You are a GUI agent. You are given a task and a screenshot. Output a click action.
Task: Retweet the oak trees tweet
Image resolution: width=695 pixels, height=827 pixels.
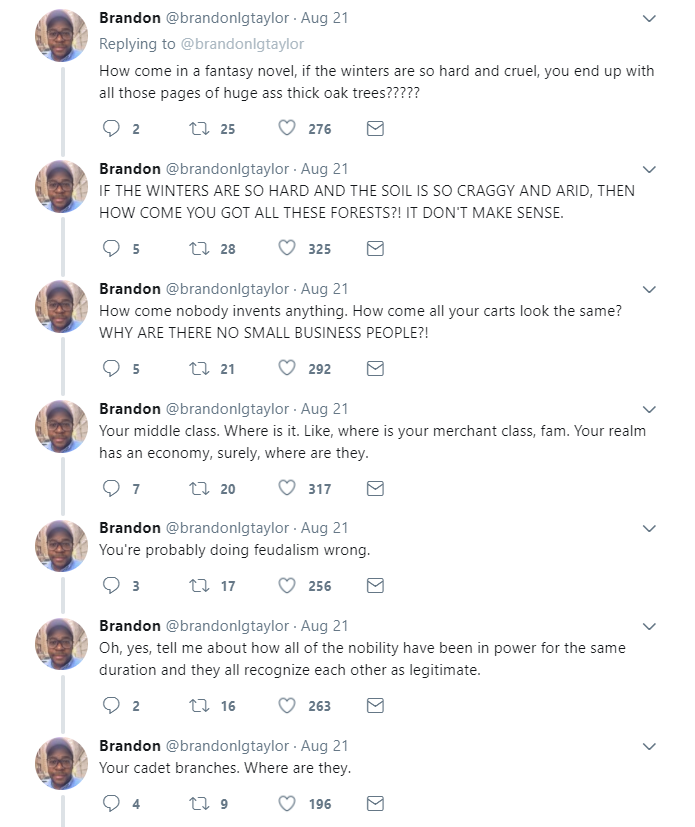tap(197, 129)
